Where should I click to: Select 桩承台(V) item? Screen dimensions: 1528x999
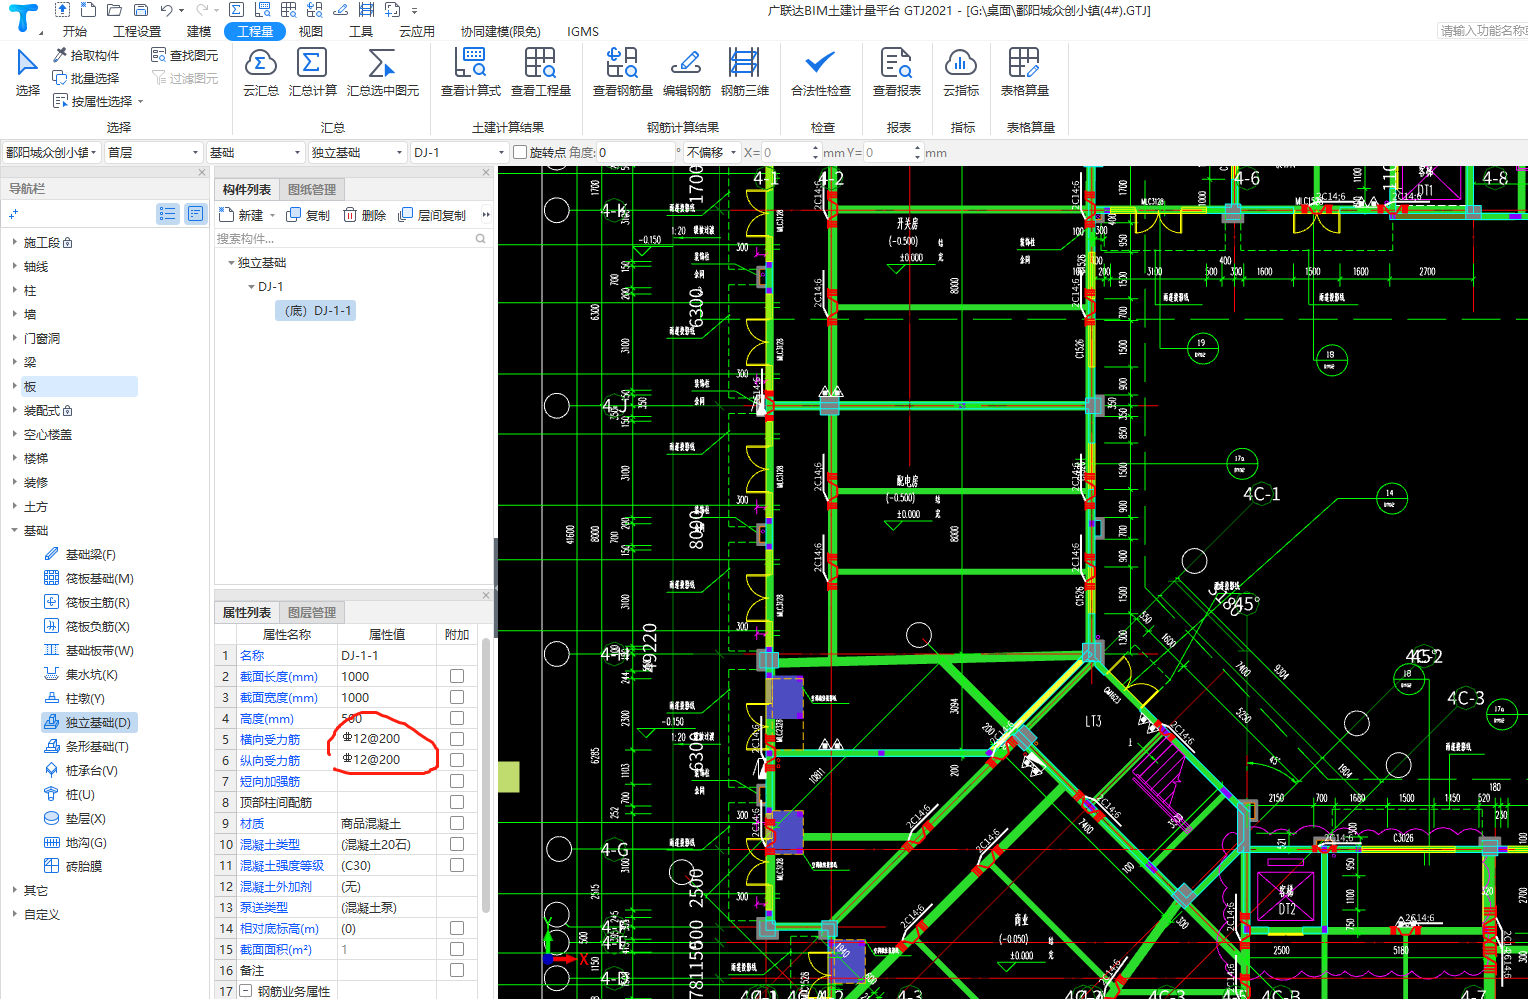point(81,770)
